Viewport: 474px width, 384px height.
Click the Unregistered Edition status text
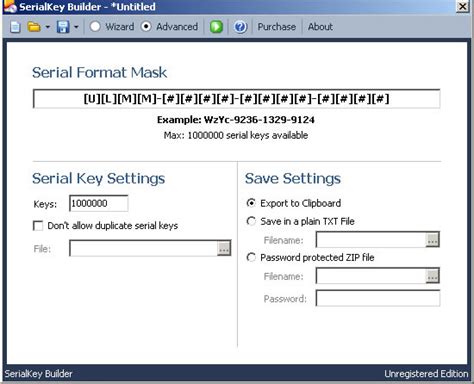pos(426,374)
